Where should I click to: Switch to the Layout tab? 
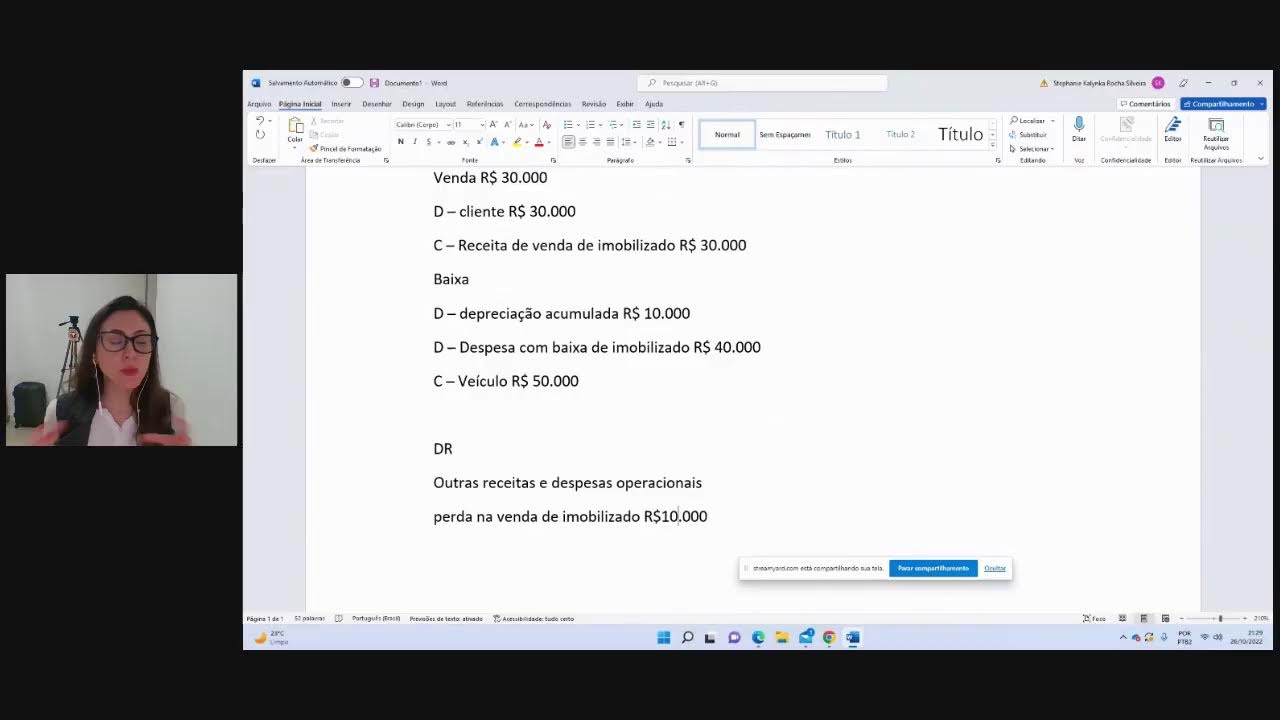click(445, 104)
